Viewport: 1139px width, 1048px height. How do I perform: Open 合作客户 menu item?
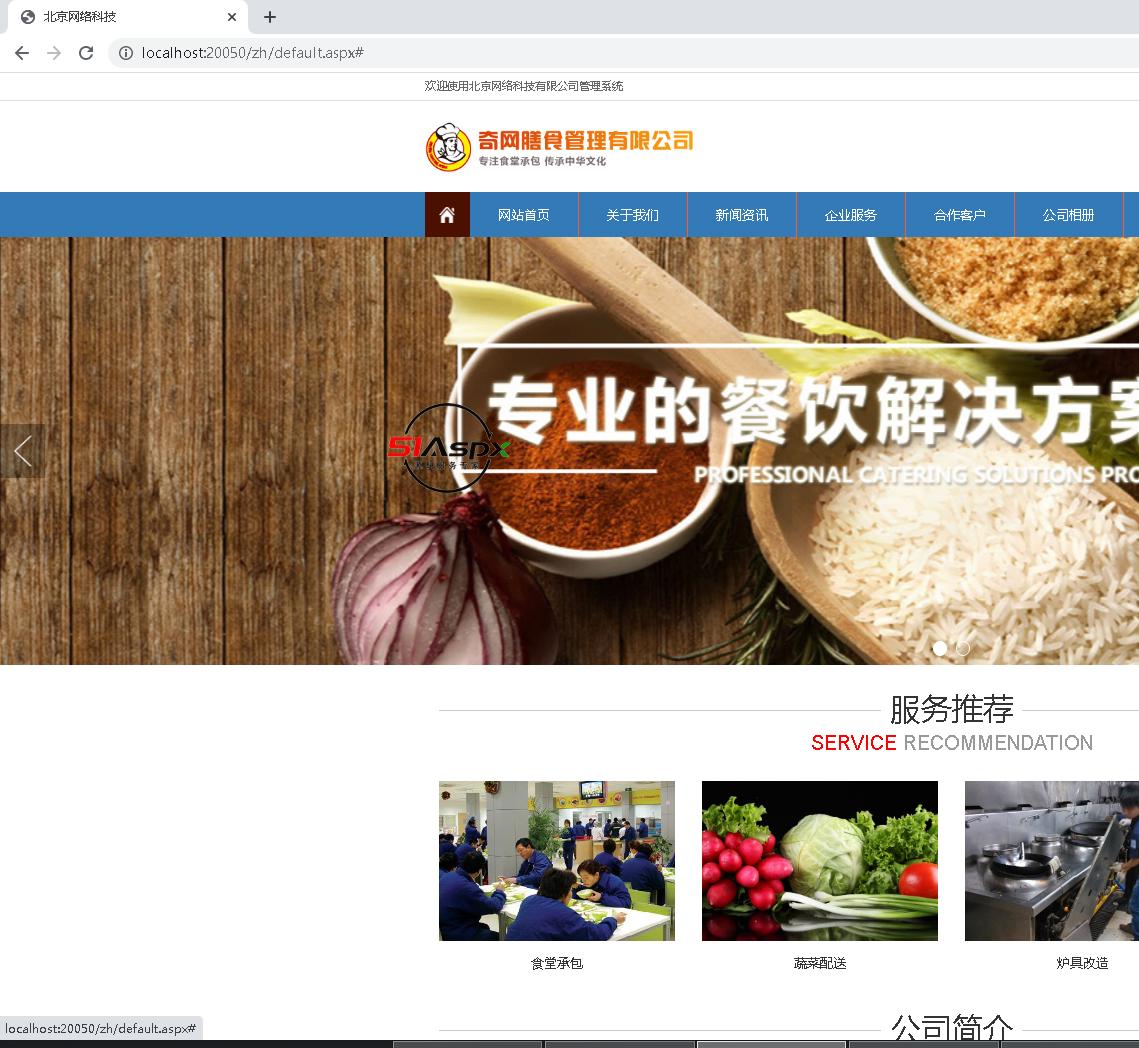click(960, 215)
